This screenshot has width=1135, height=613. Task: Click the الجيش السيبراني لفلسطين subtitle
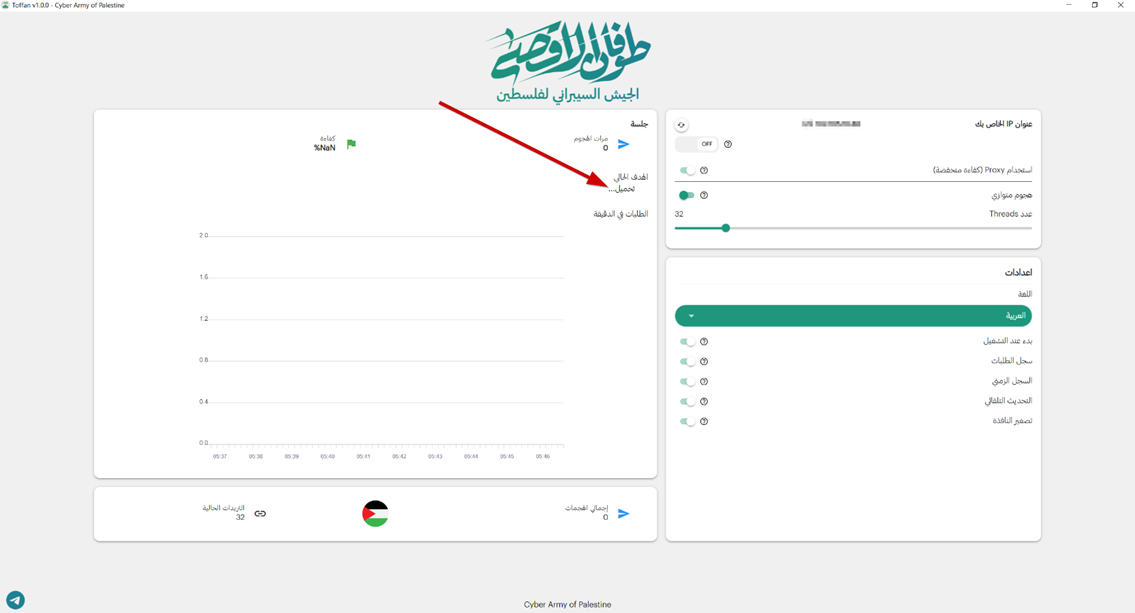[x=568, y=95]
